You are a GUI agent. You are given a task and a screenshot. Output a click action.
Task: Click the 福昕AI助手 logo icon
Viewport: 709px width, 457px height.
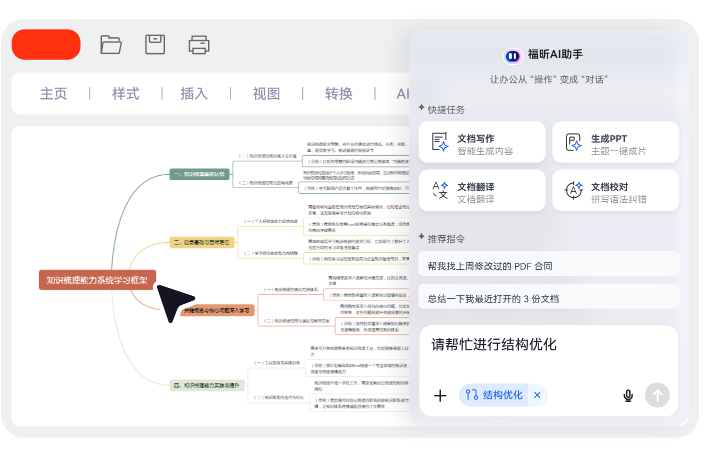tap(513, 56)
